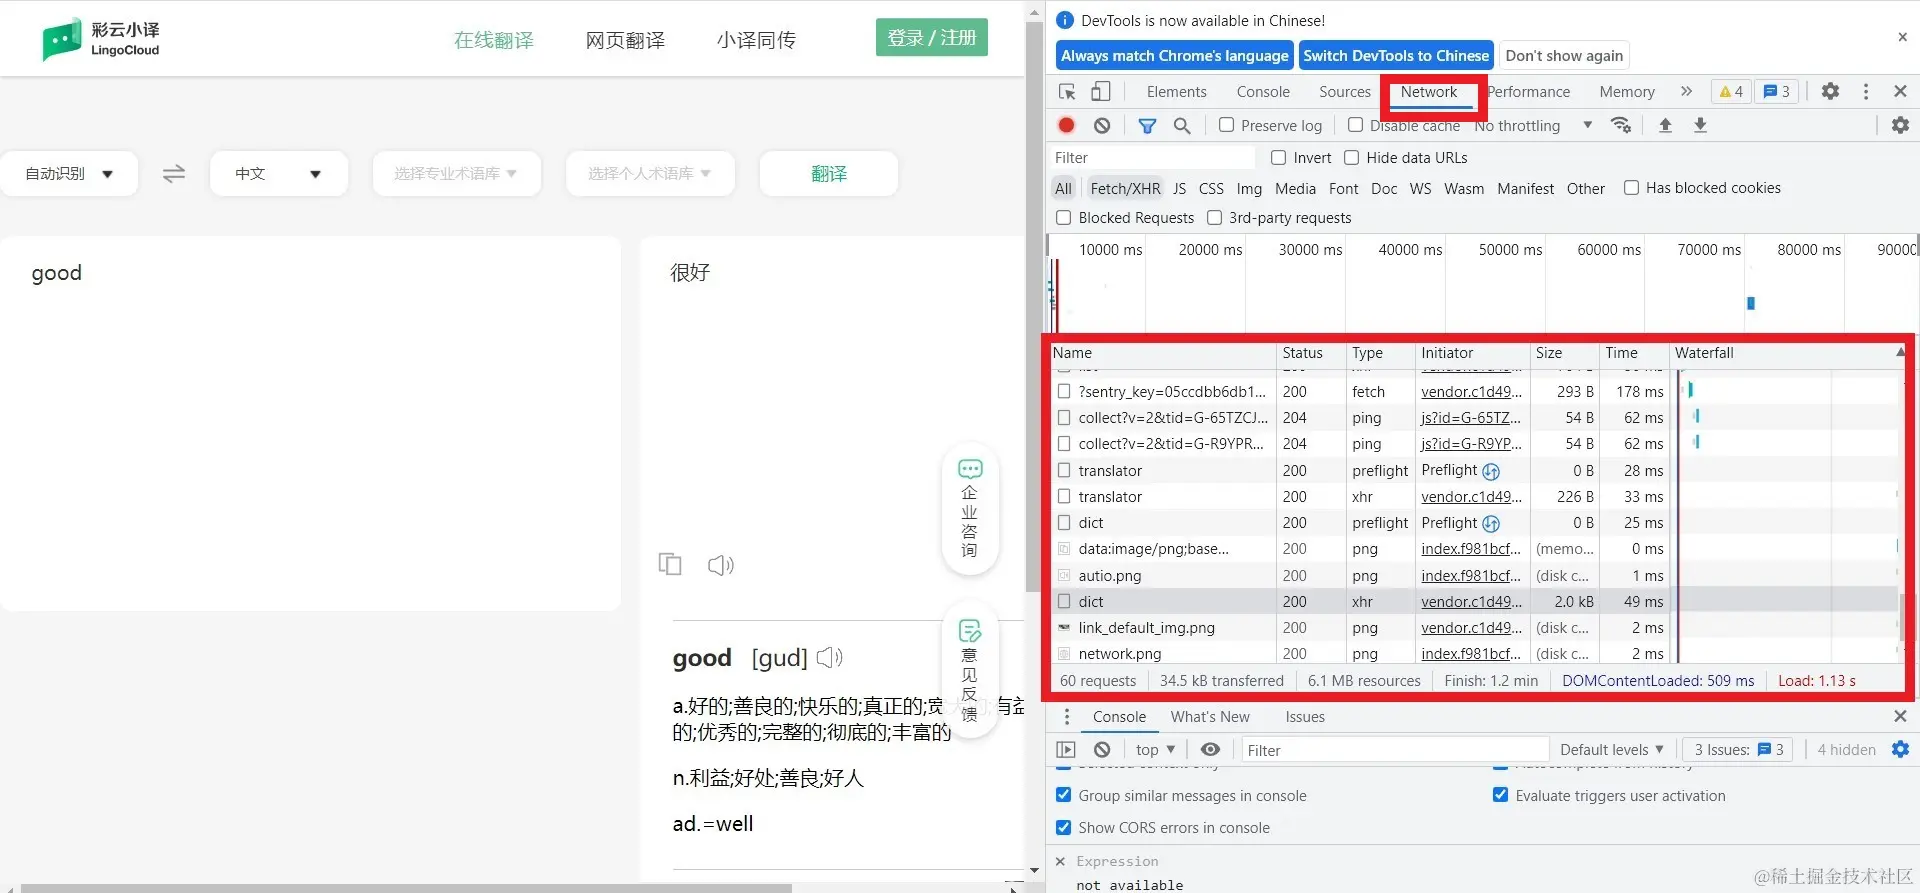Open DevTools customize three-dot menu
This screenshot has width=1920, height=893.
click(1866, 91)
